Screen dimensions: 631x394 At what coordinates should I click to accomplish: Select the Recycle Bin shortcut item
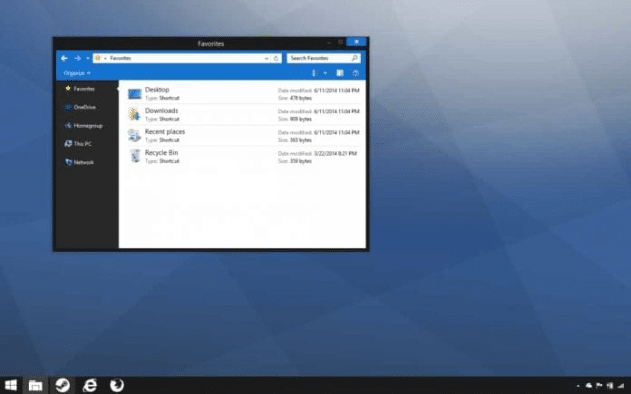(x=244, y=157)
